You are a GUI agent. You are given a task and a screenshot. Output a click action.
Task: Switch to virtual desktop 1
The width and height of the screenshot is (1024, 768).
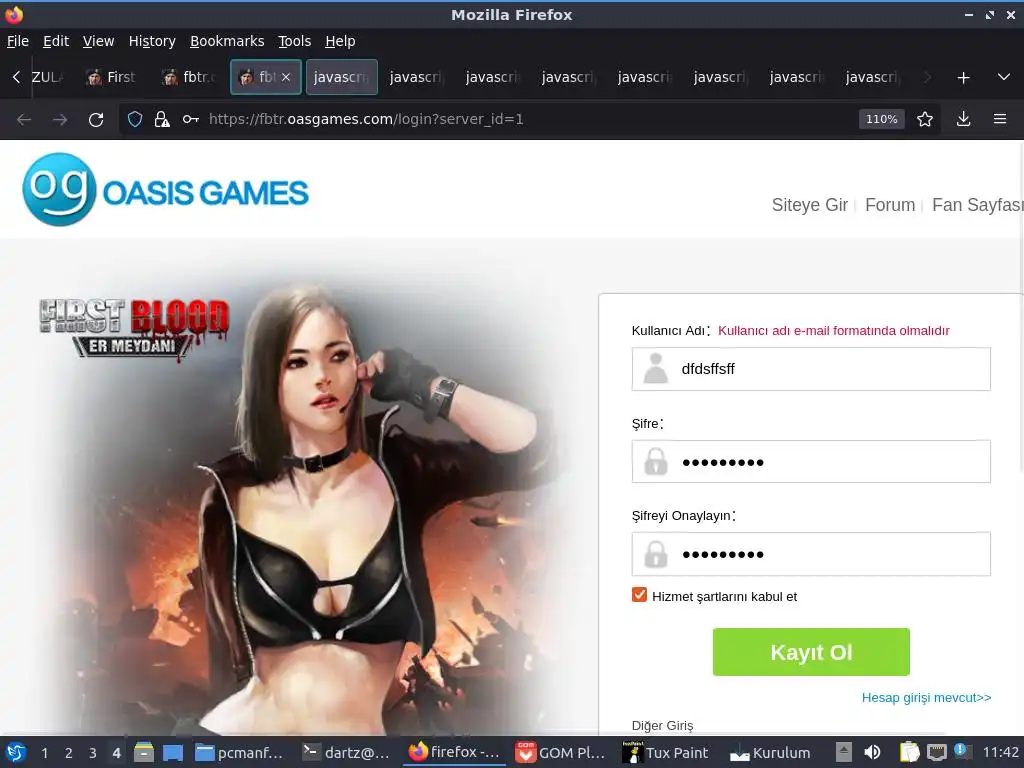[44, 753]
